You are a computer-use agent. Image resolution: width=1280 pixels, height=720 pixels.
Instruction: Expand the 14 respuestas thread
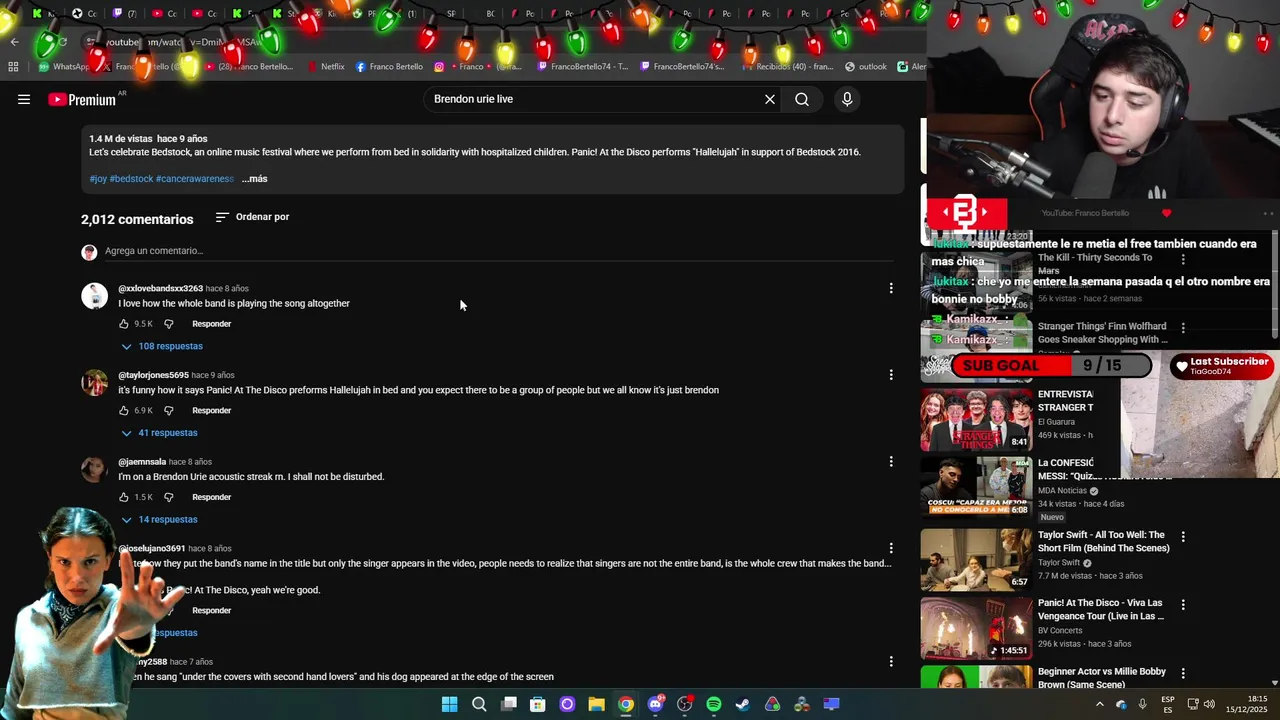tap(159, 520)
